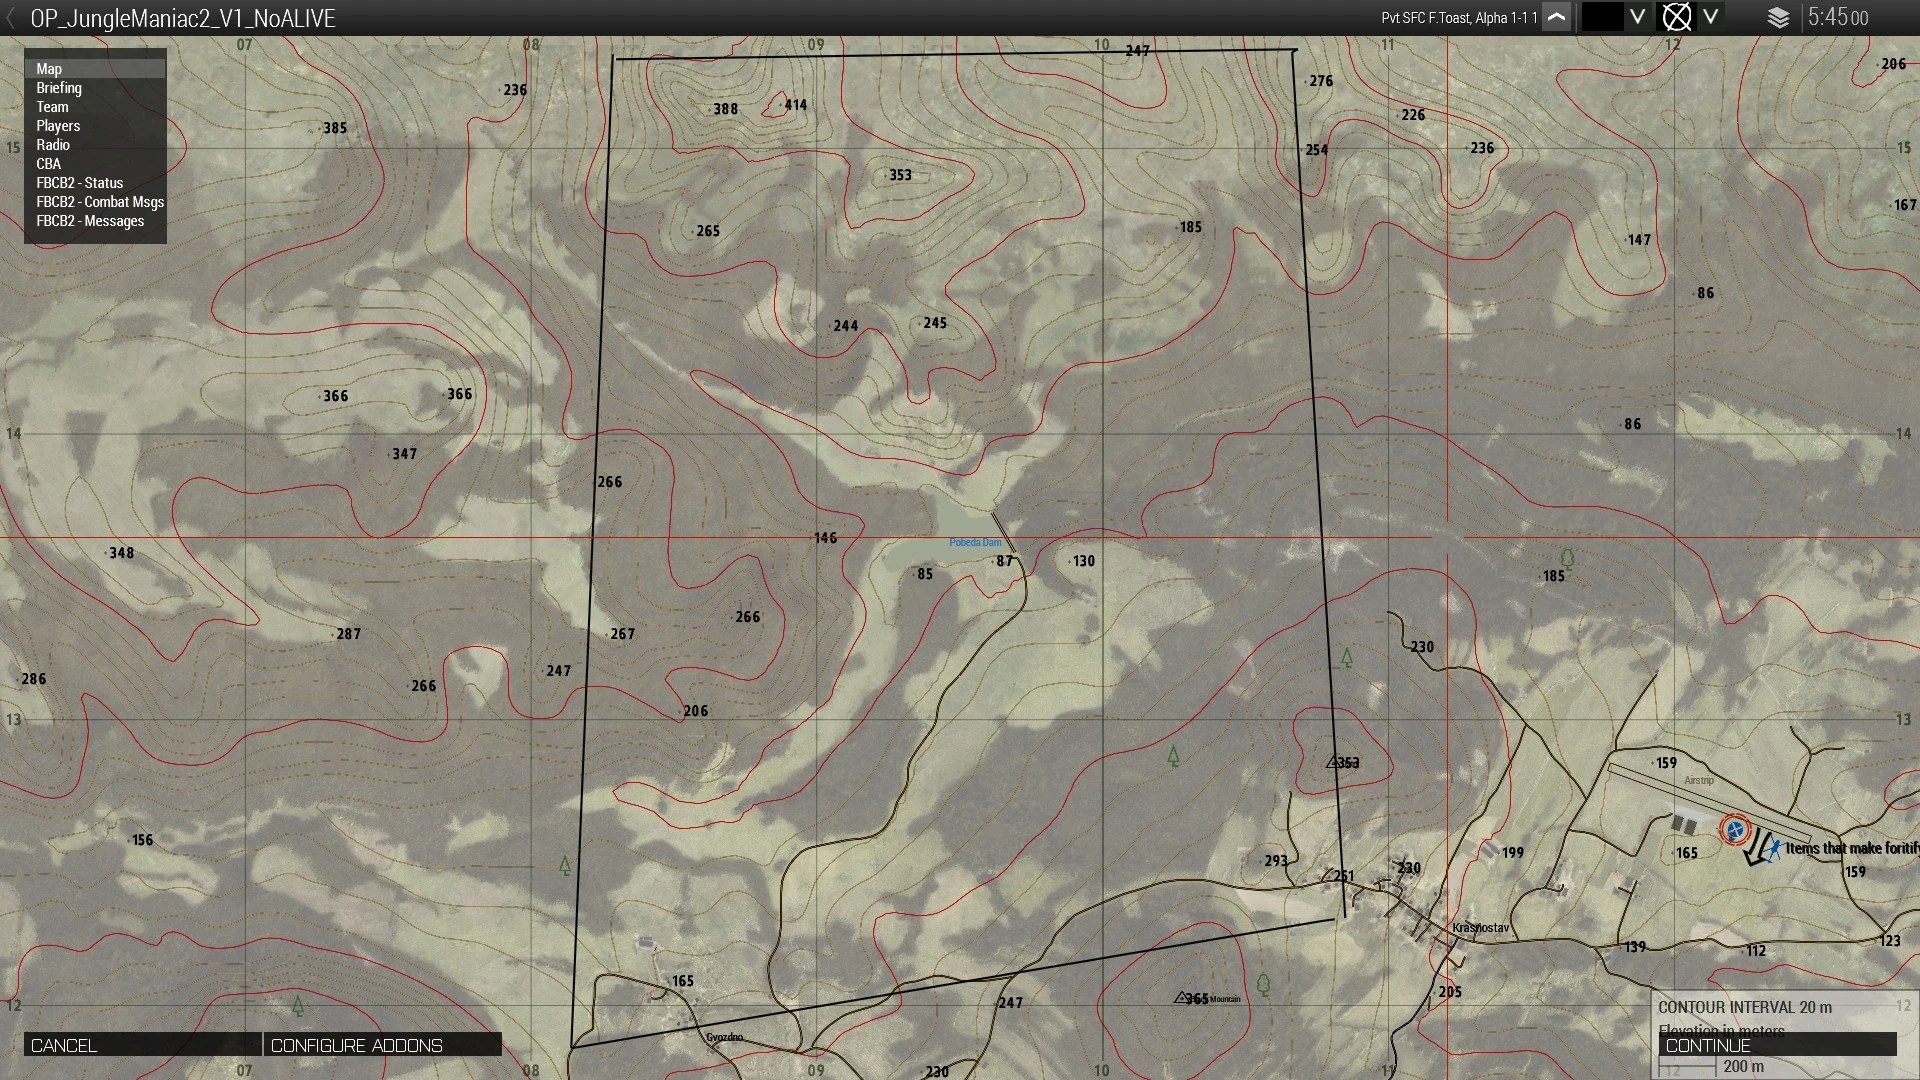The image size is (1920, 1080).
Task: Open FBCB2 - Combat Msgs entry
Action: tap(100, 202)
